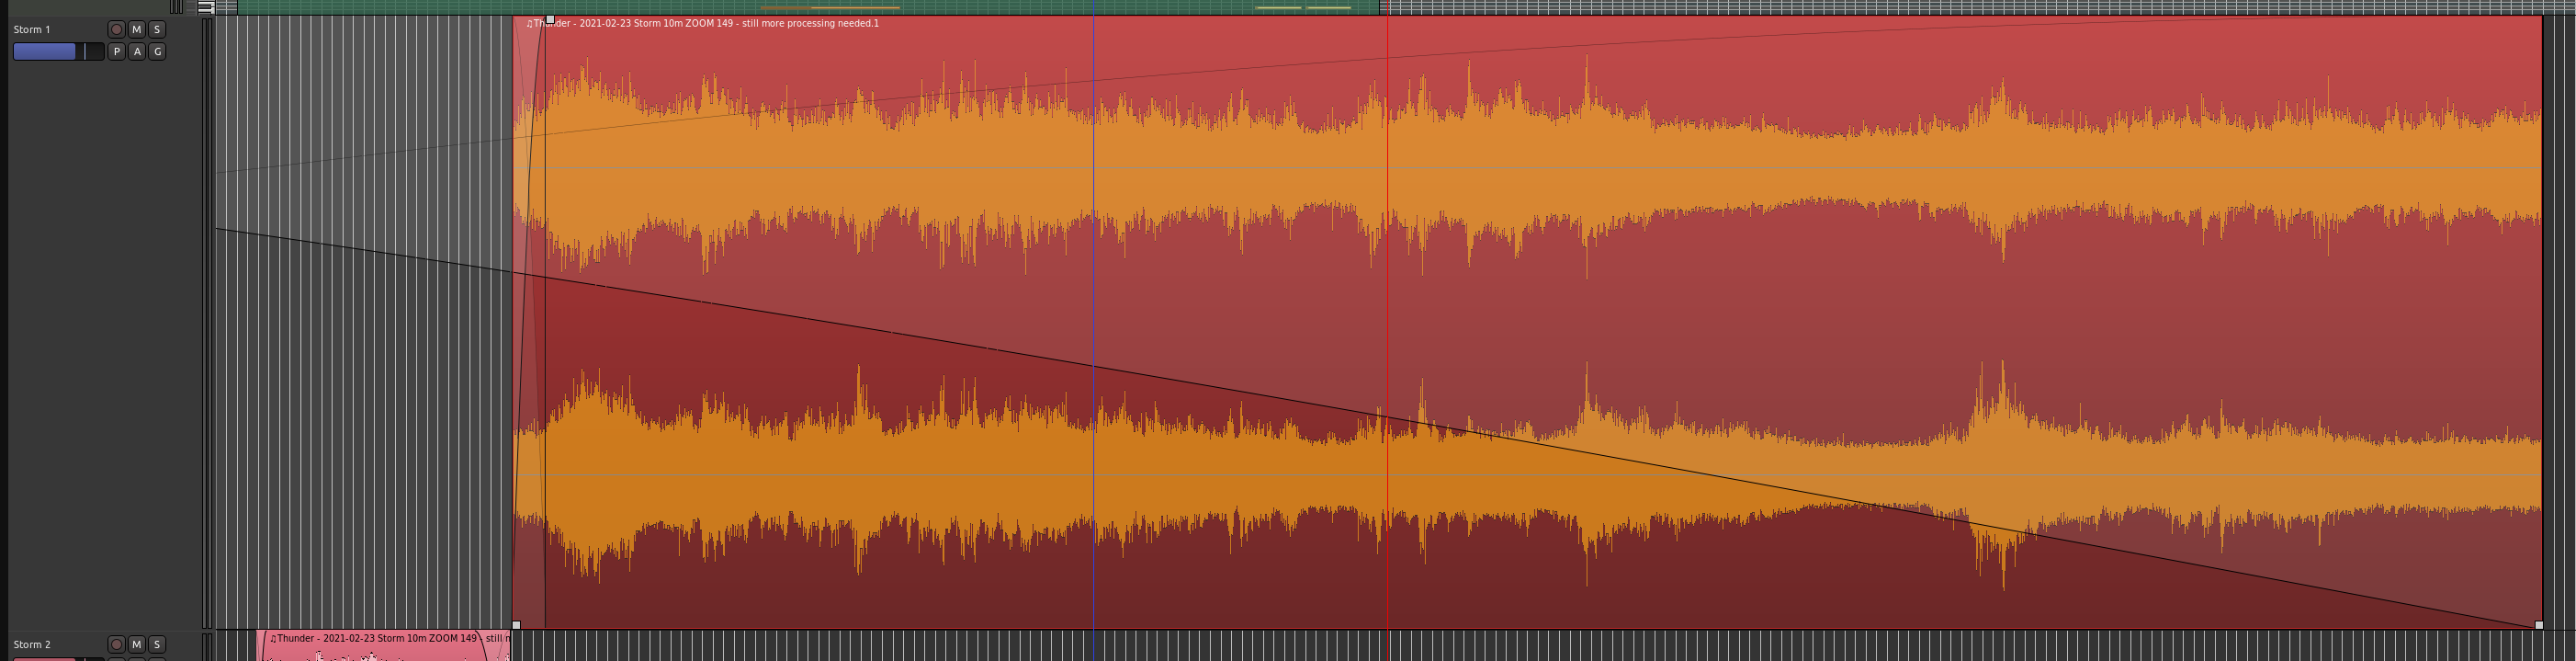Click the bottom-left trim handle of Storm 1 region

coord(516,625)
